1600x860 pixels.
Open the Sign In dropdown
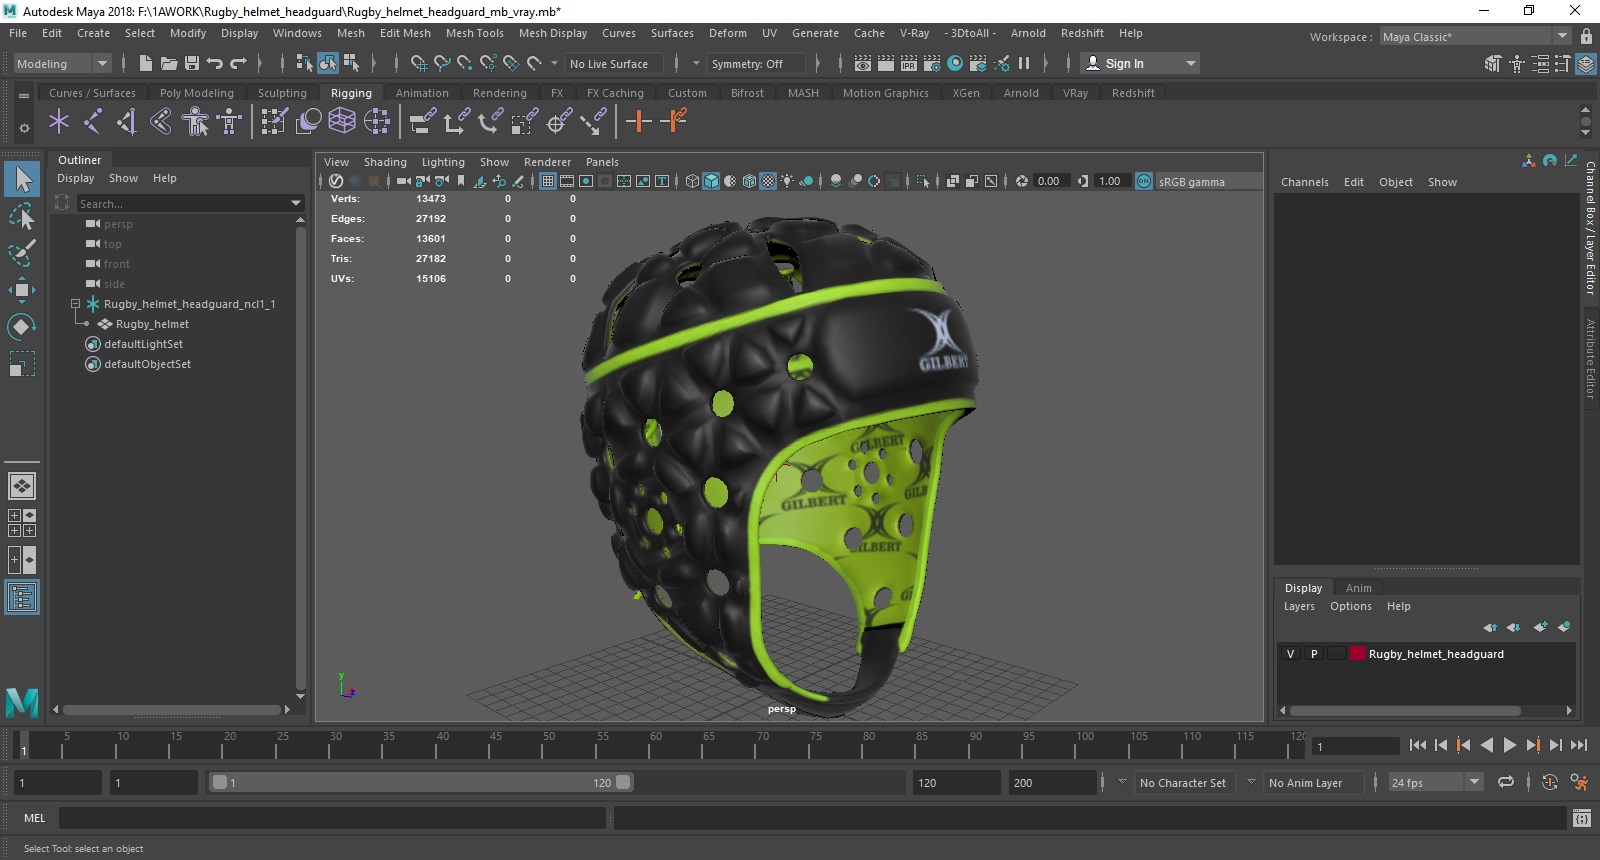[x=1140, y=63]
